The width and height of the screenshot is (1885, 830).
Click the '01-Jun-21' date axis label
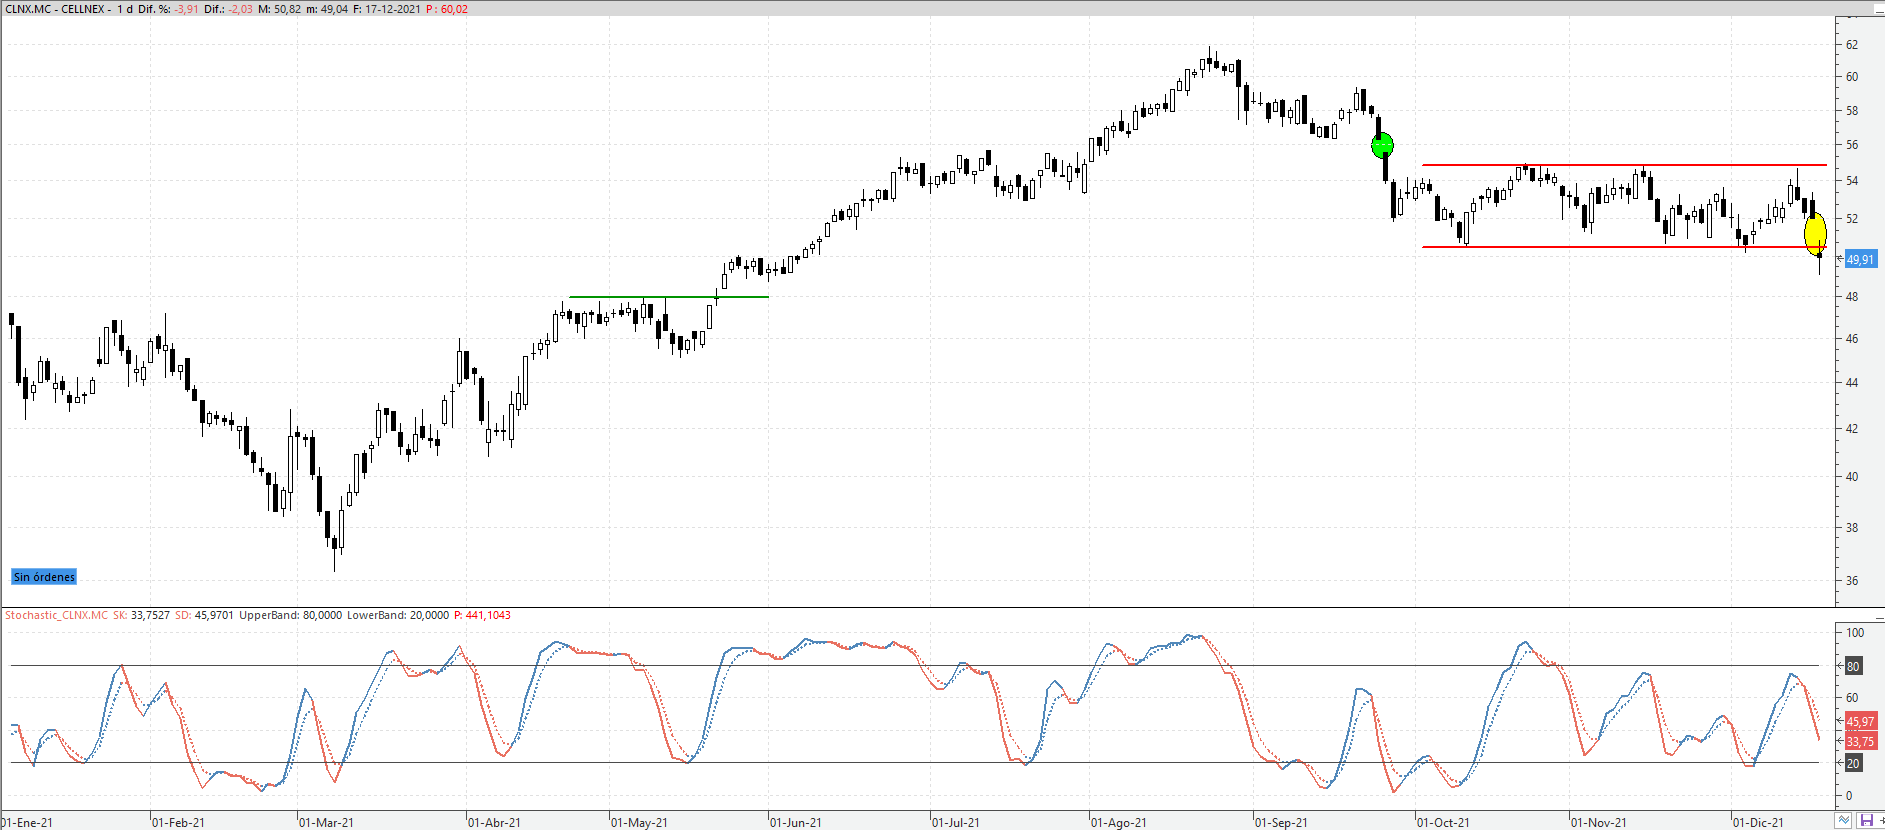click(796, 823)
